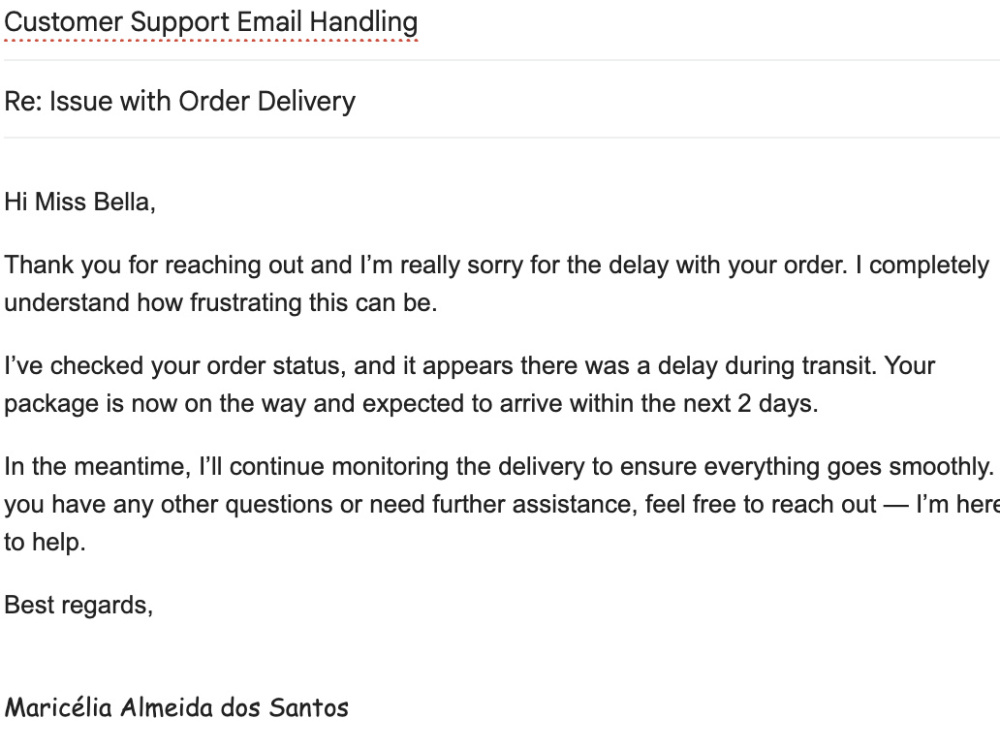1000x750 pixels.
Task: Click the closing line 'Best regards,'
Action: coord(78,605)
